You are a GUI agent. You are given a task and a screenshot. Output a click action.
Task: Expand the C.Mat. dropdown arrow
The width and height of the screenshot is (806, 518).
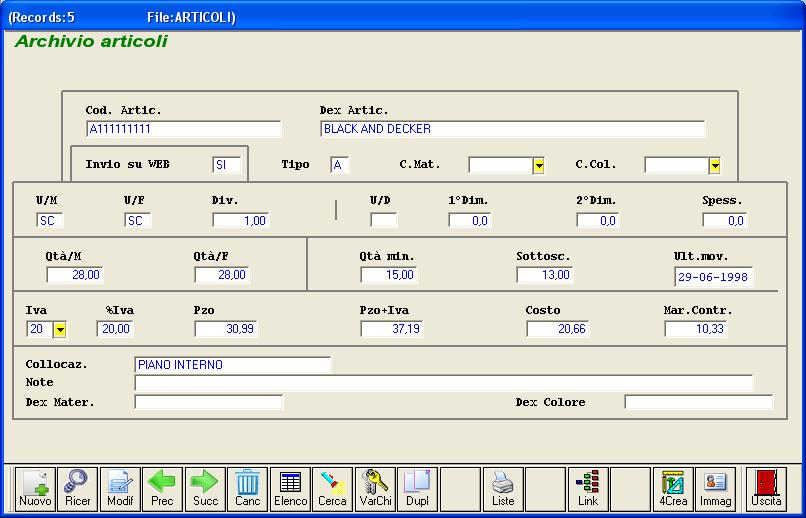coord(539,165)
